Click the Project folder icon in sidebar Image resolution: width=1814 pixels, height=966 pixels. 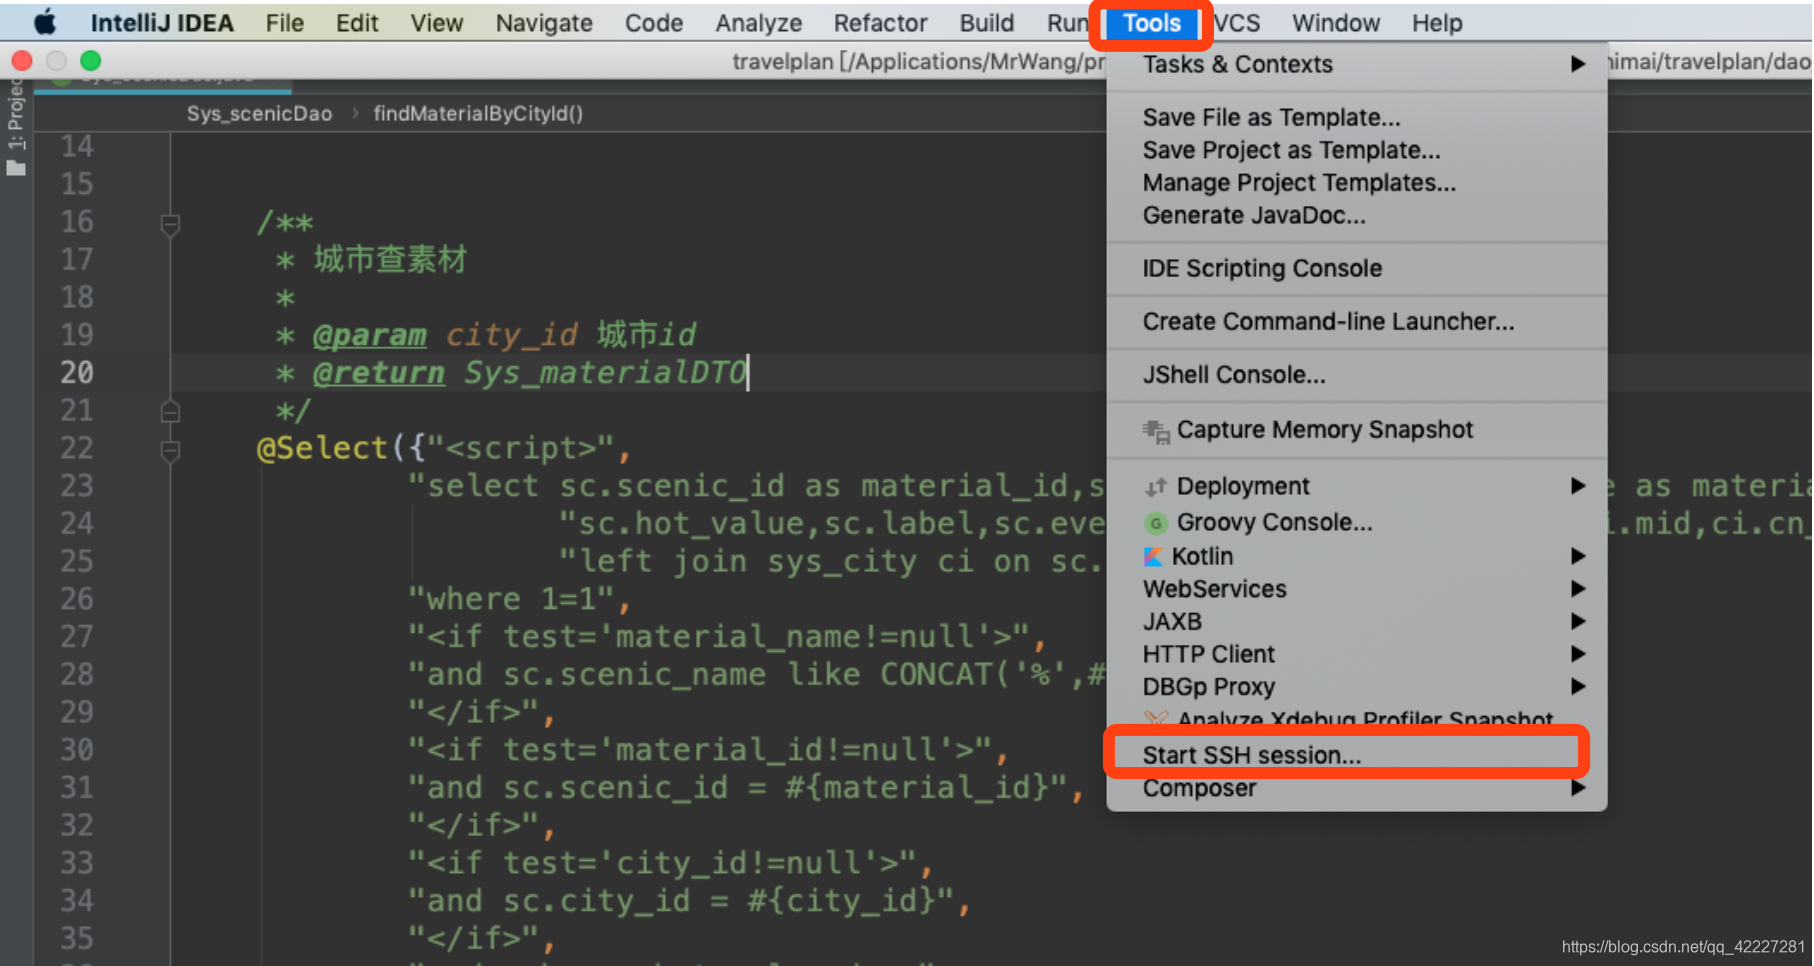(x=15, y=168)
